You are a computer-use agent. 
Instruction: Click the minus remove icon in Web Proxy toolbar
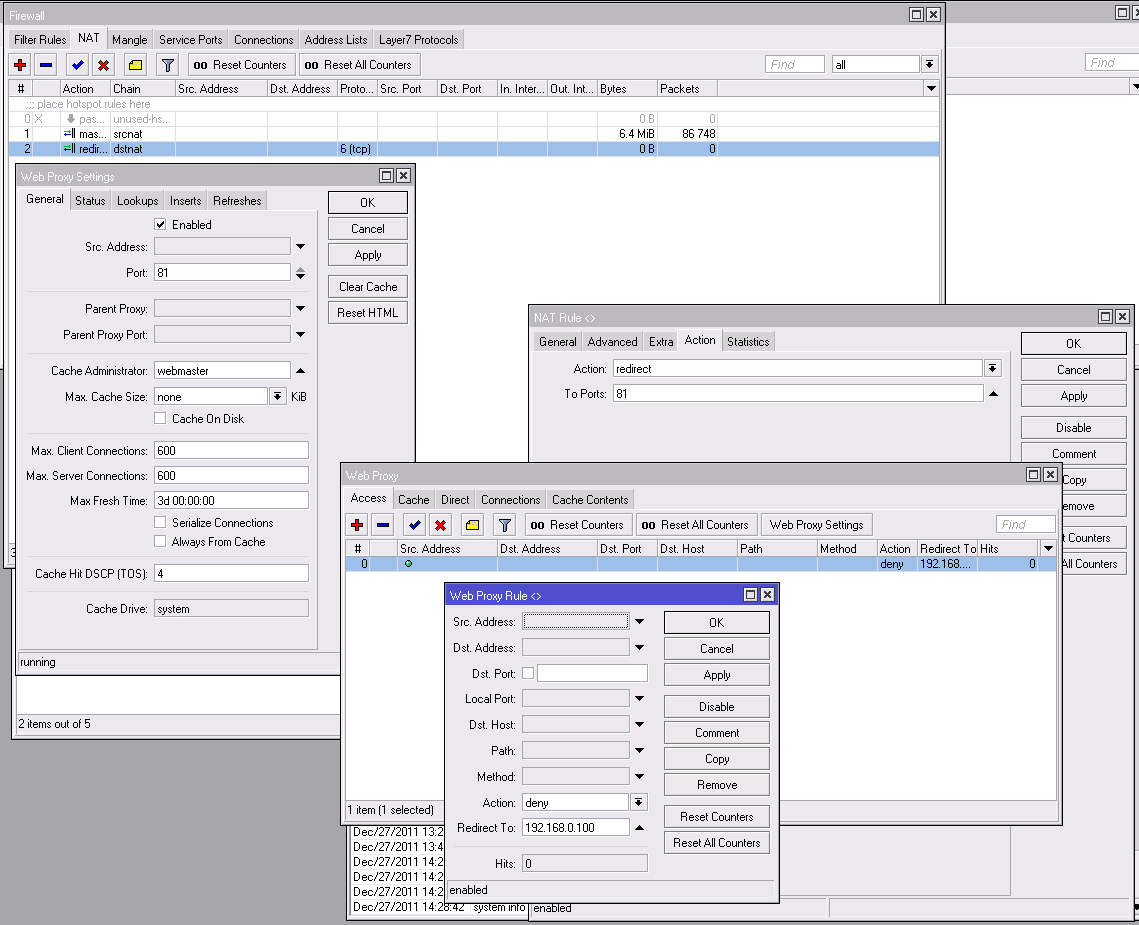[x=382, y=525]
